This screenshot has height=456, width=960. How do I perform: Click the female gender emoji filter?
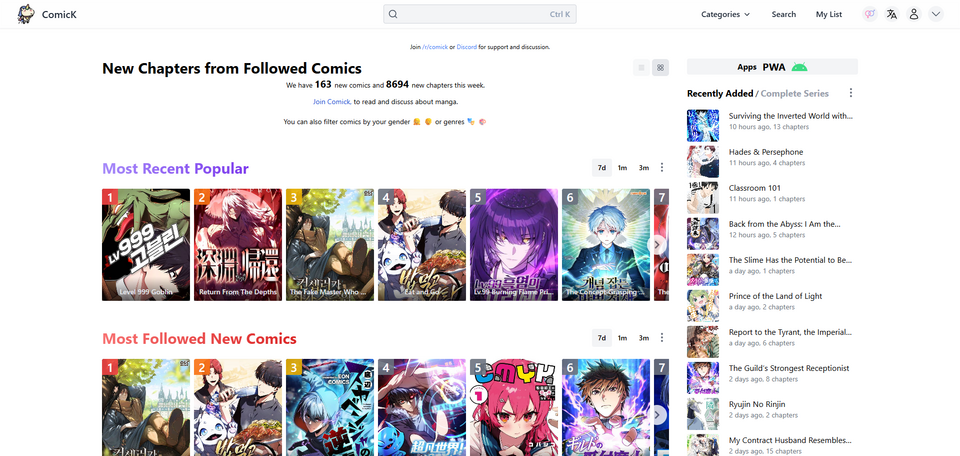(416, 122)
